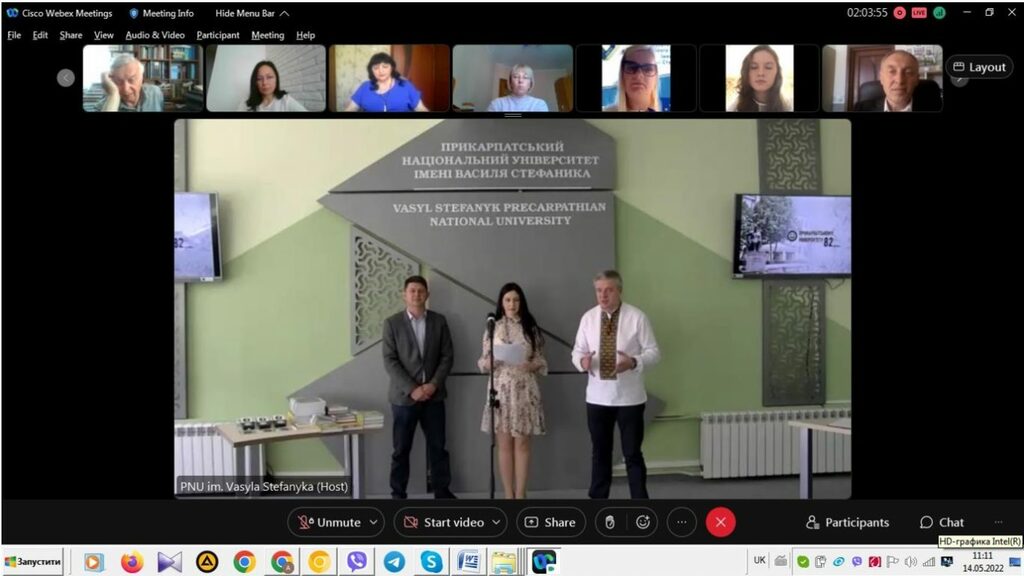Click the gesture recognition hand icon

(x=610, y=522)
